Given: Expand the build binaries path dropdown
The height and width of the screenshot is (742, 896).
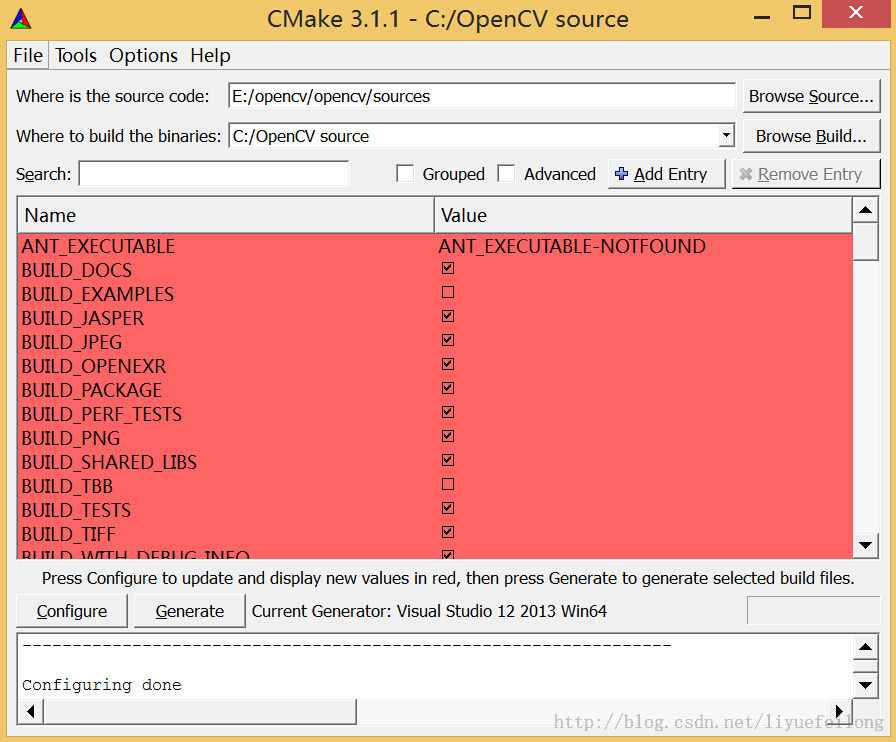Looking at the screenshot, I should pyautogui.click(x=726, y=136).
